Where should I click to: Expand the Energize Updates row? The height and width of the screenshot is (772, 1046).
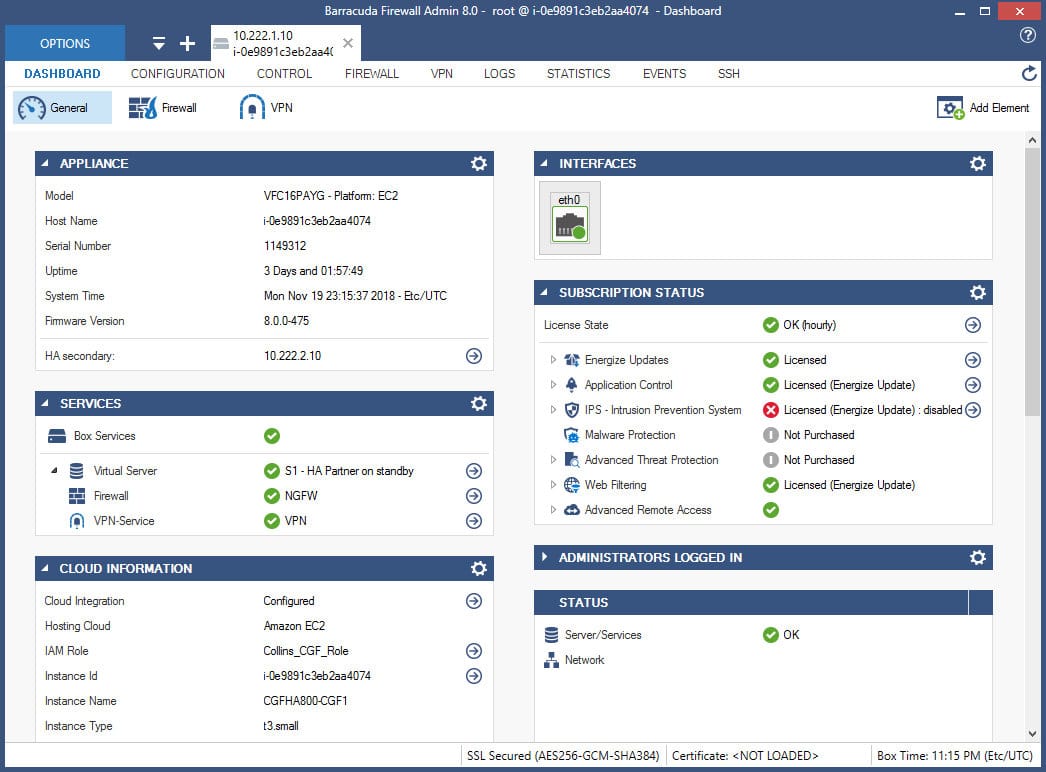coord(553,360)
